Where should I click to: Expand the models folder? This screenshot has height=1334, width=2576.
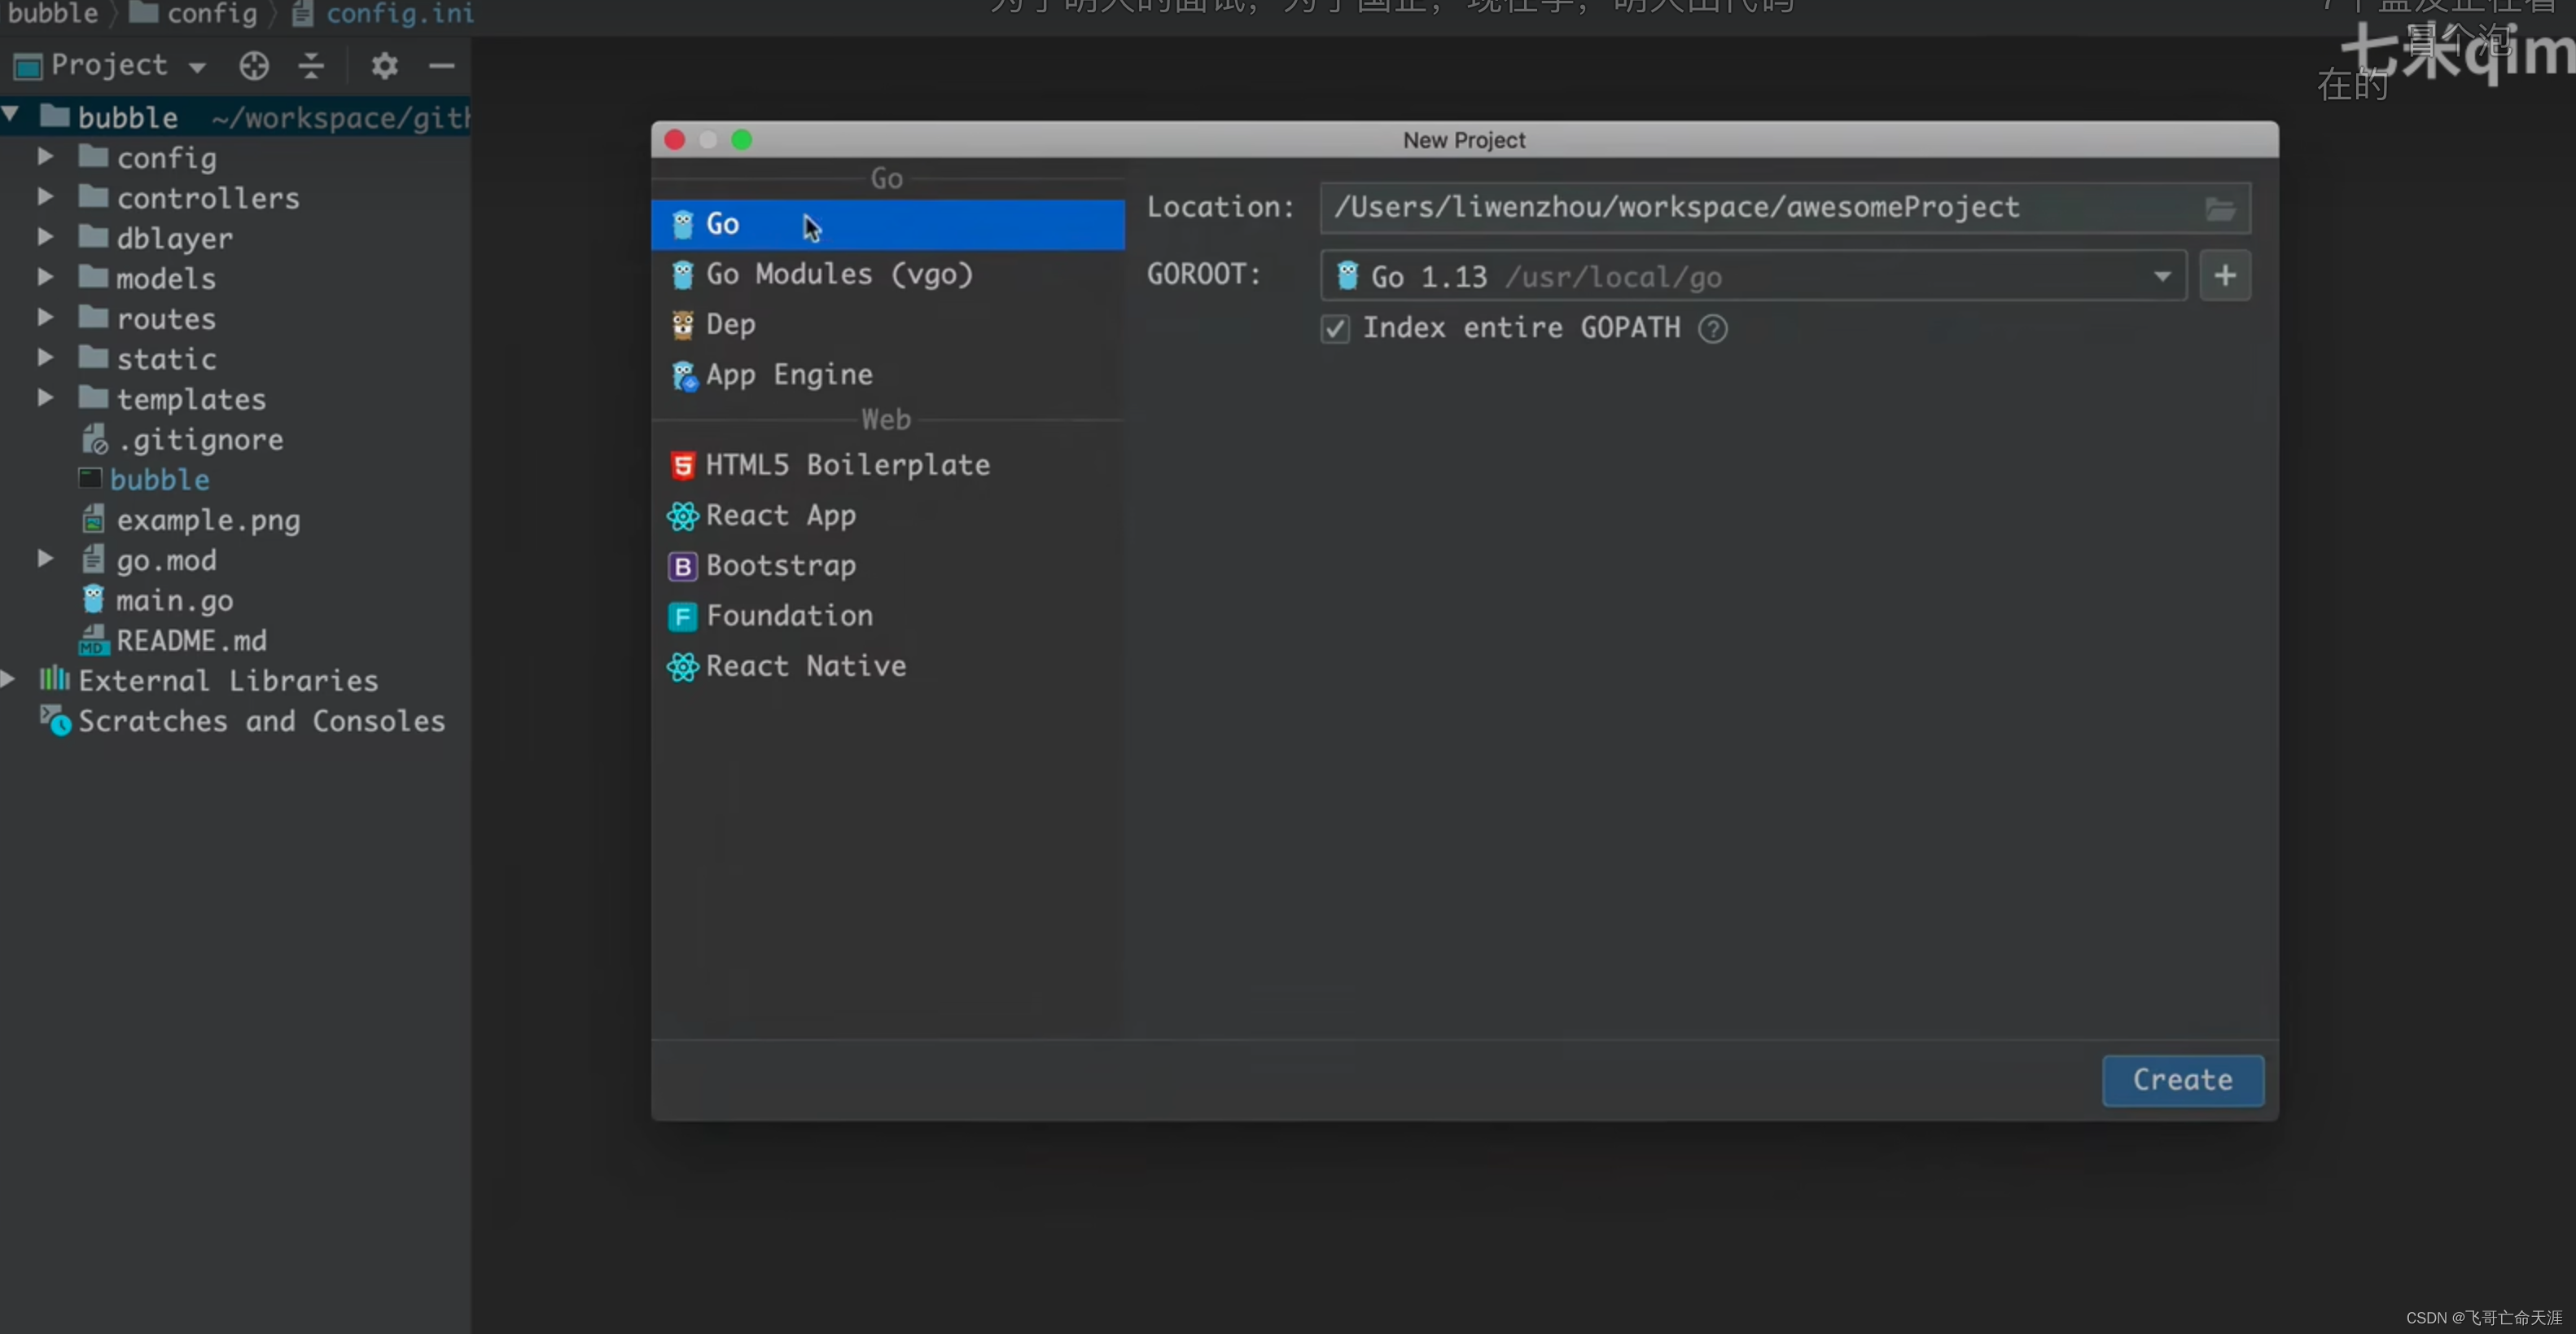click(x=45, y=277)
